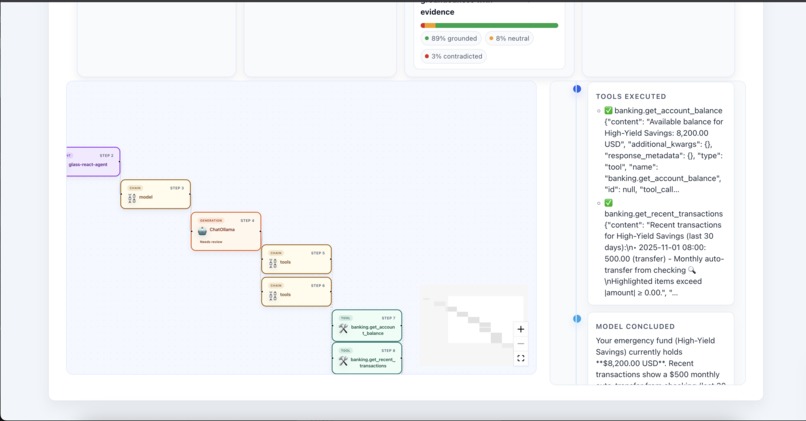
Task: Click the CHAIN tag on the model node
Action: [x=135, y=188]
